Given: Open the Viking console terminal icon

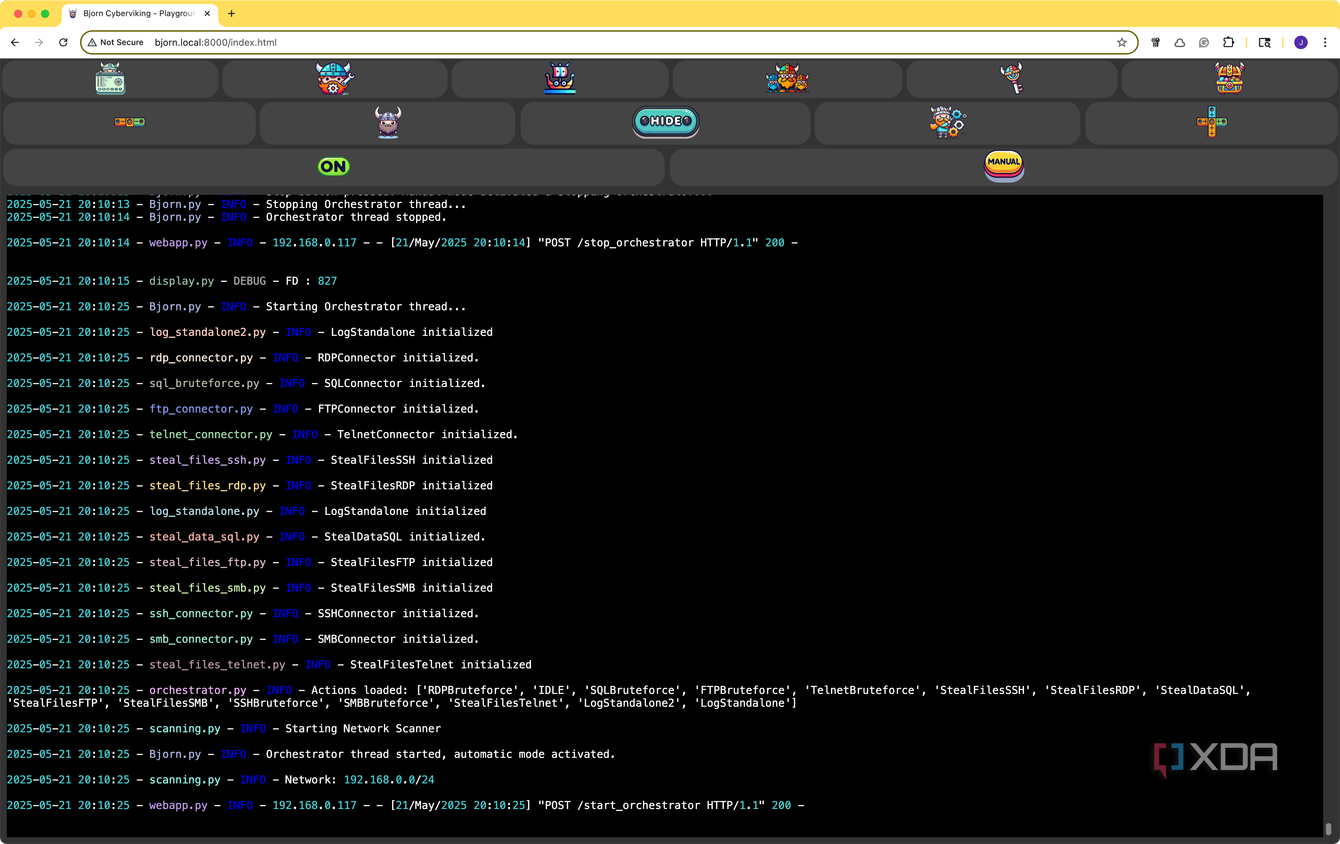Looking at the screenshot, I should coord(110,79).
